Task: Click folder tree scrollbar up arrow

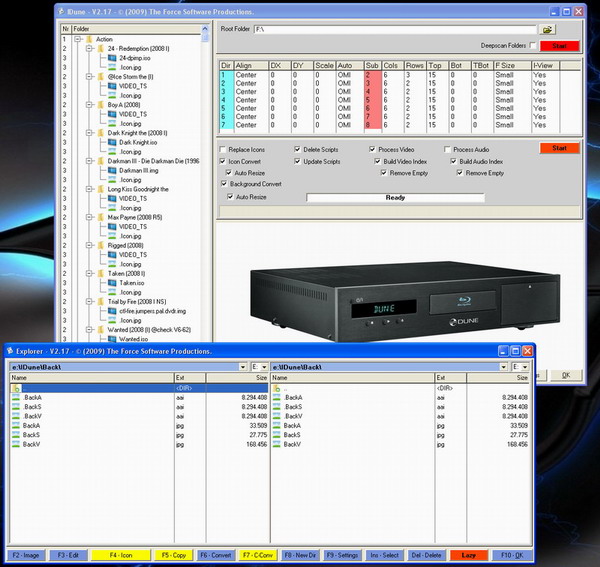Action: coord(205,29)
